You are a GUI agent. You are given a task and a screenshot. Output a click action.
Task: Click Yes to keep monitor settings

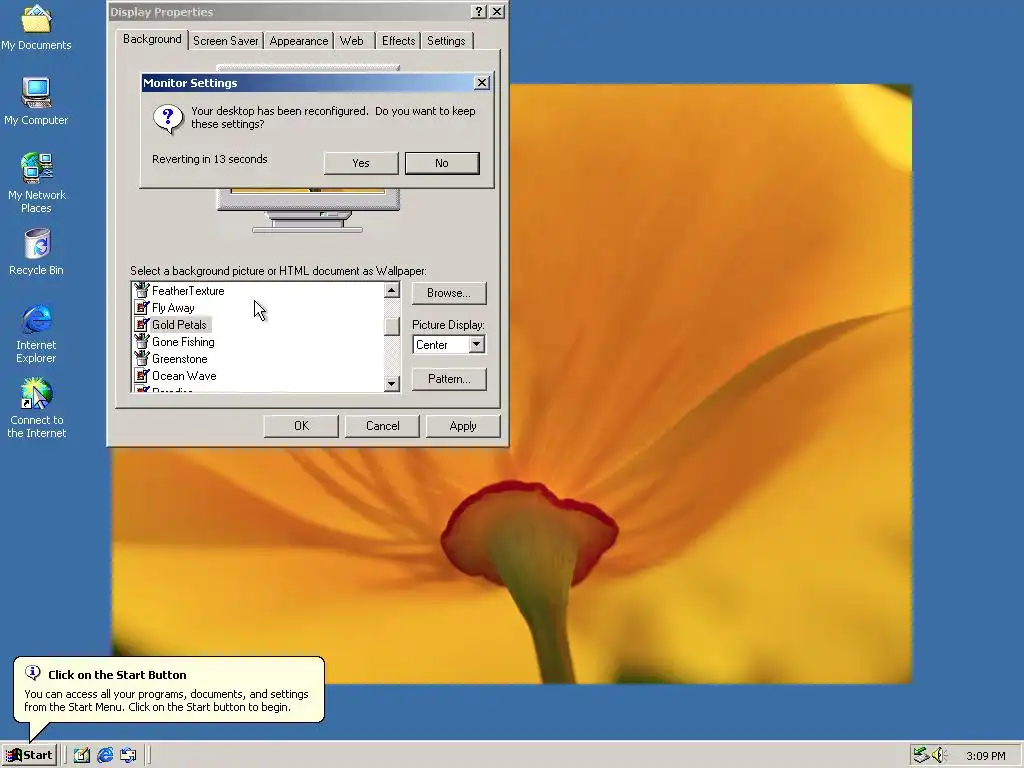(360, 163)
